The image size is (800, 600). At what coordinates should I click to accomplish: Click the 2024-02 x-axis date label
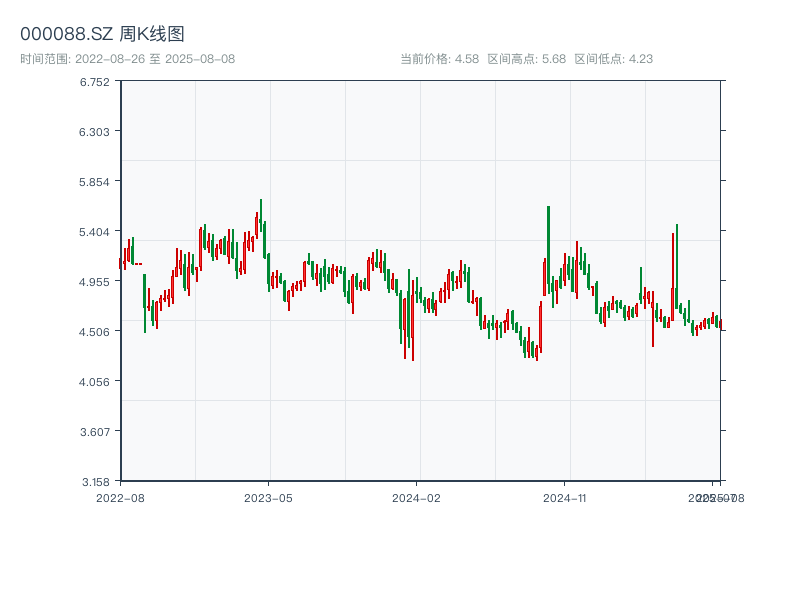tap(416, 497)
